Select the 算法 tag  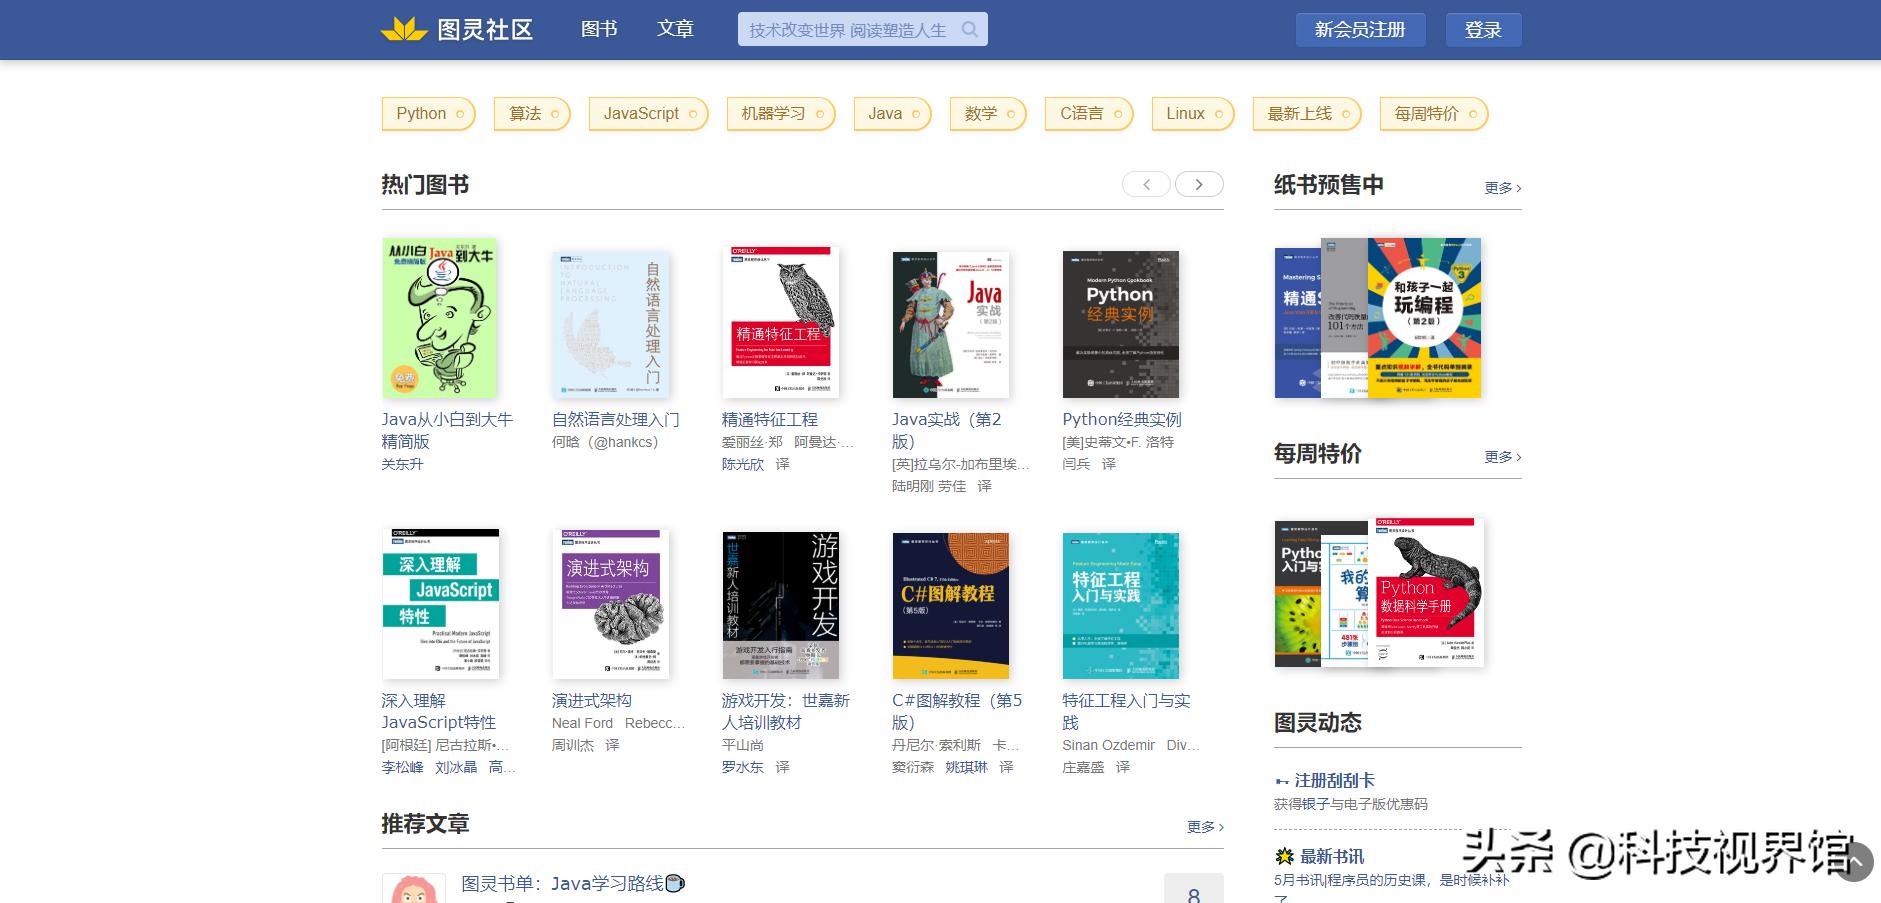click(x=532, y=114)
